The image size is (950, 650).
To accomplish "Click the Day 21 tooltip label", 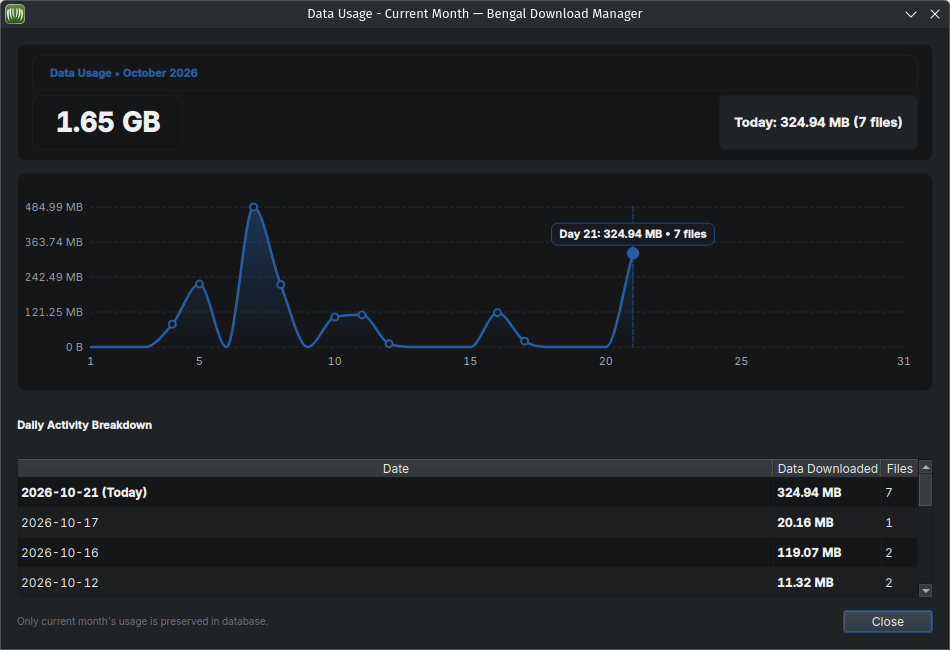I will pyautogui.click(x=633, y=234).
